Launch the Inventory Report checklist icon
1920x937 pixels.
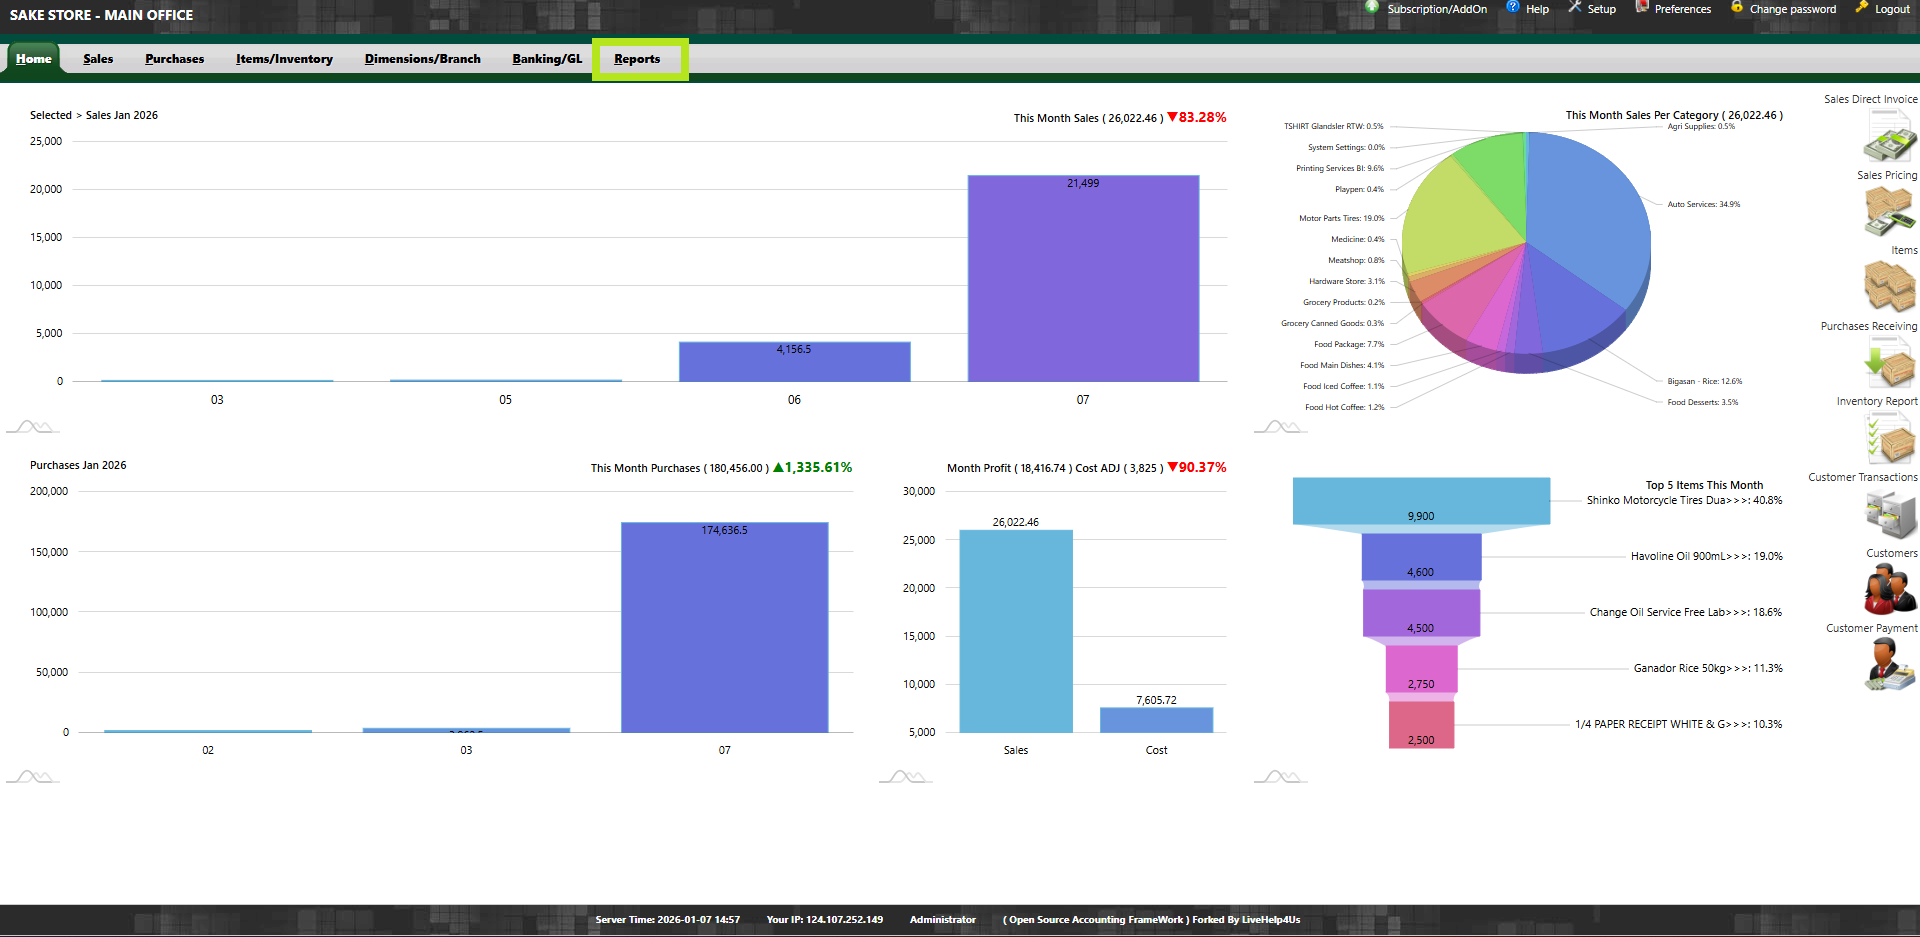[x=1888, y=438]
